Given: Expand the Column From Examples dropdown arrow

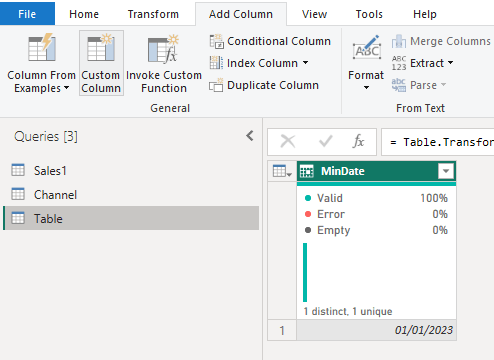Looking at the screenshot, I should pyautogui.click(x=66, y=88).
